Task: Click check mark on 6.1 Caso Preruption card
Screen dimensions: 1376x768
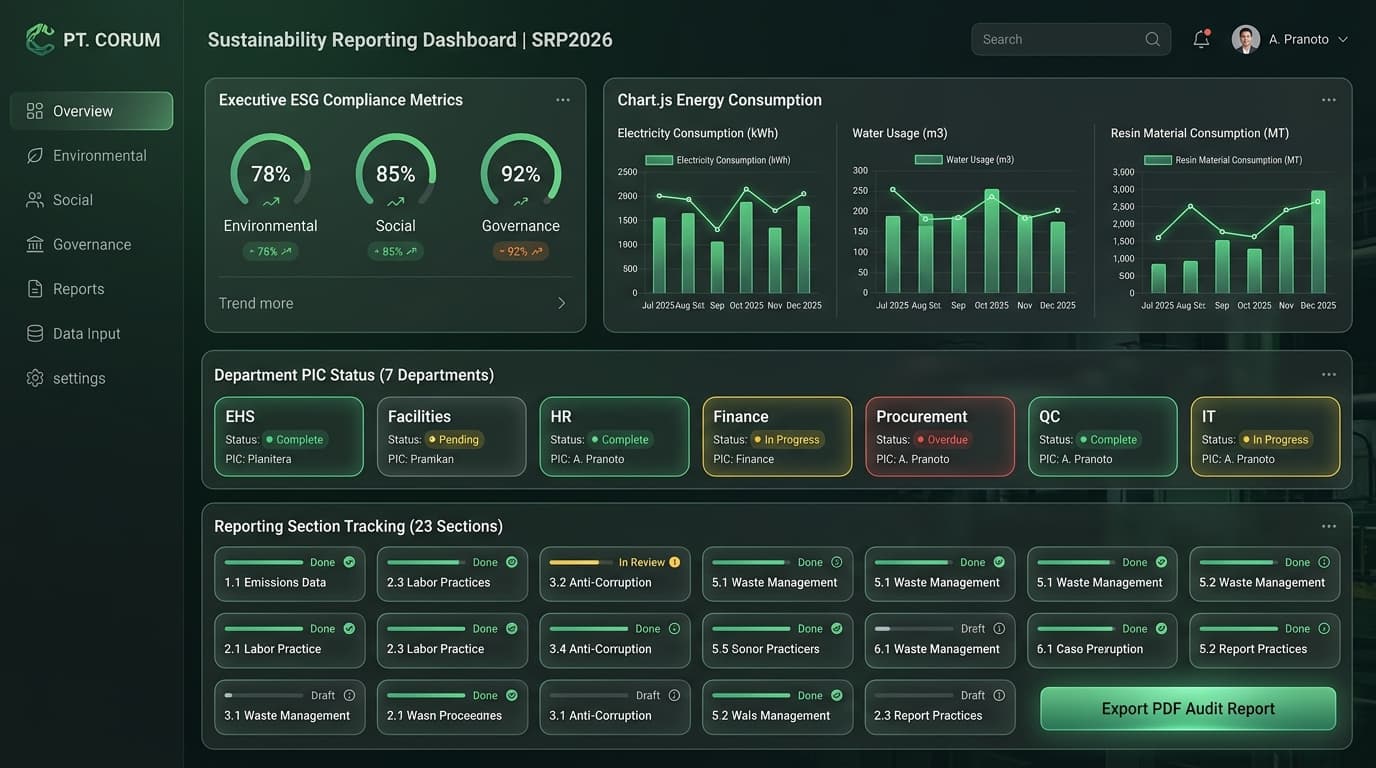Action: [1161, 629]
